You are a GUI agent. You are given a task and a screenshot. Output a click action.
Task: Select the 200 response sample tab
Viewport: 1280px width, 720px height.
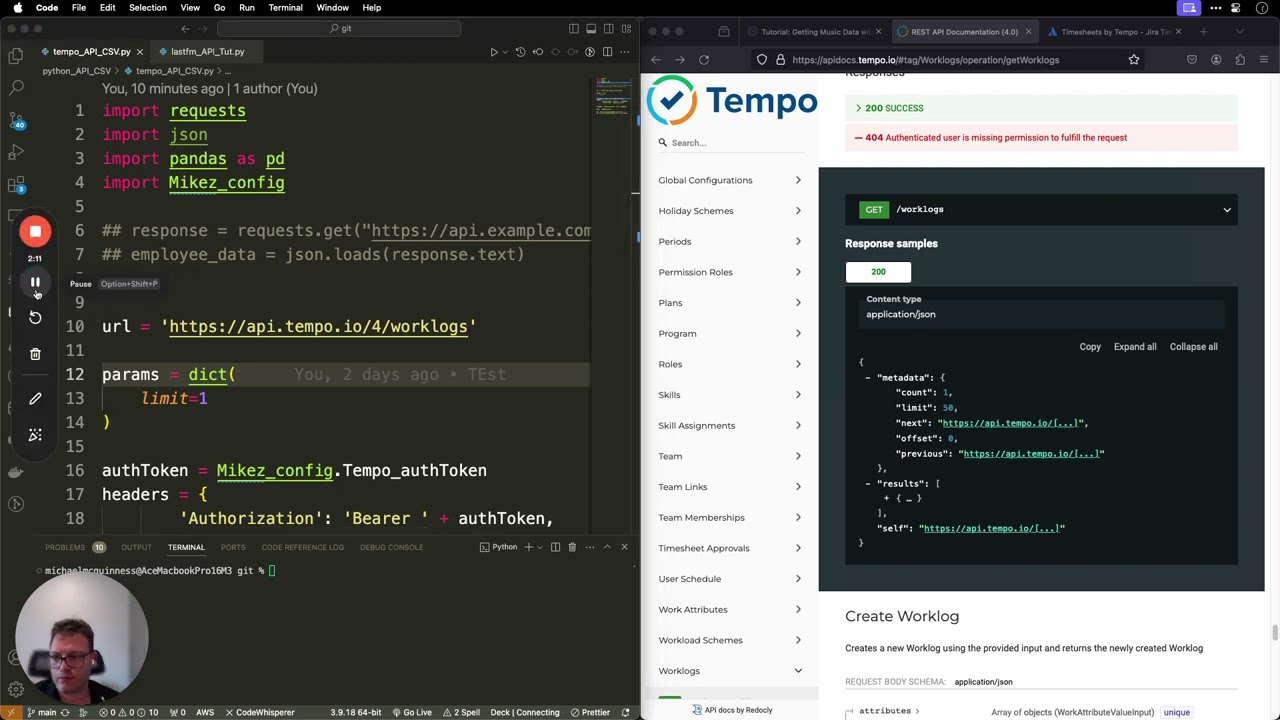[878, 272]
